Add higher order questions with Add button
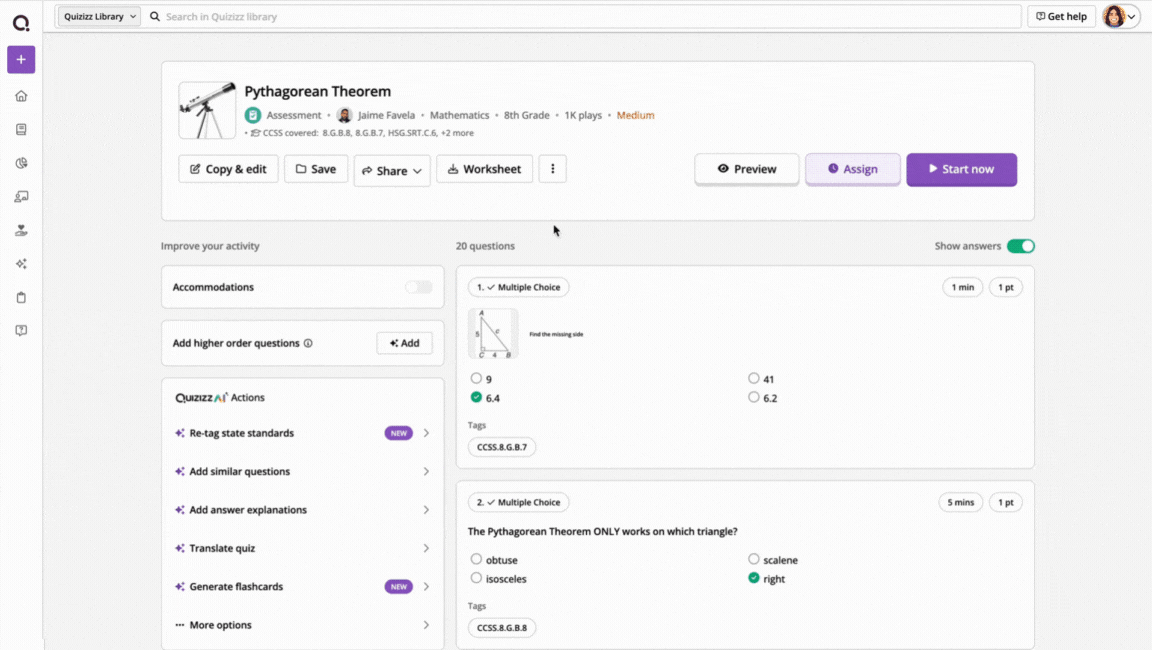Screen dimensions: 1152x650 tap(405, 343)
